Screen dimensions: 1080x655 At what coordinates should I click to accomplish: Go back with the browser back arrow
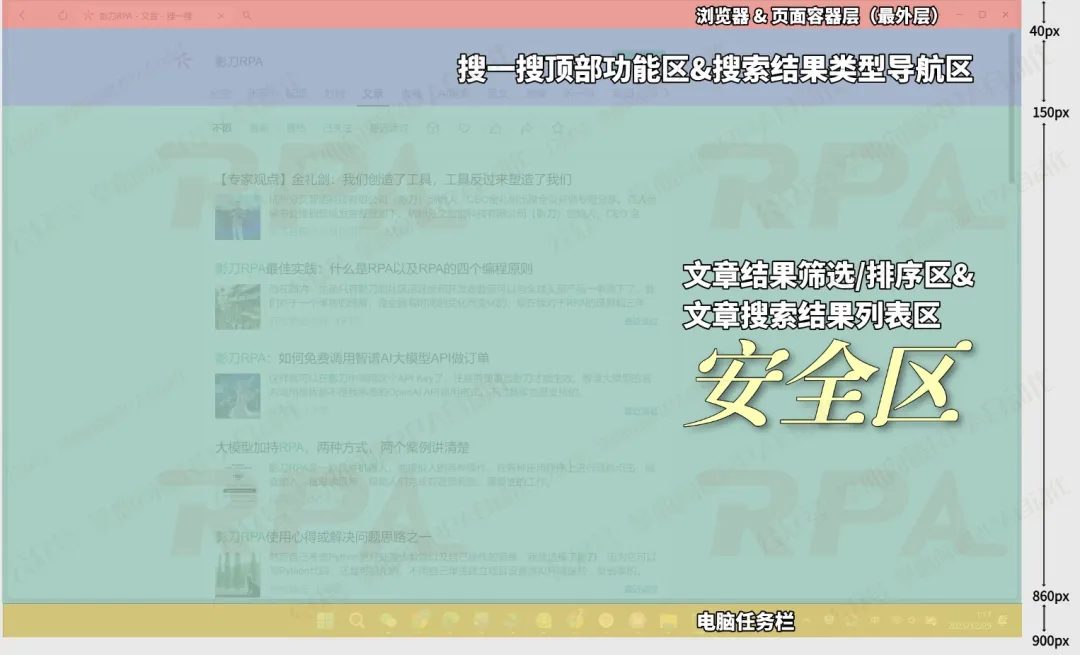click(22, 15)
